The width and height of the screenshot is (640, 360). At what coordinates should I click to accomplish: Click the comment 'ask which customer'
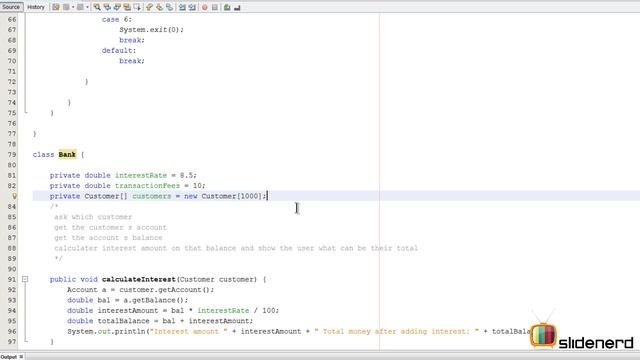pyautogui.click(x=93, y=217)
